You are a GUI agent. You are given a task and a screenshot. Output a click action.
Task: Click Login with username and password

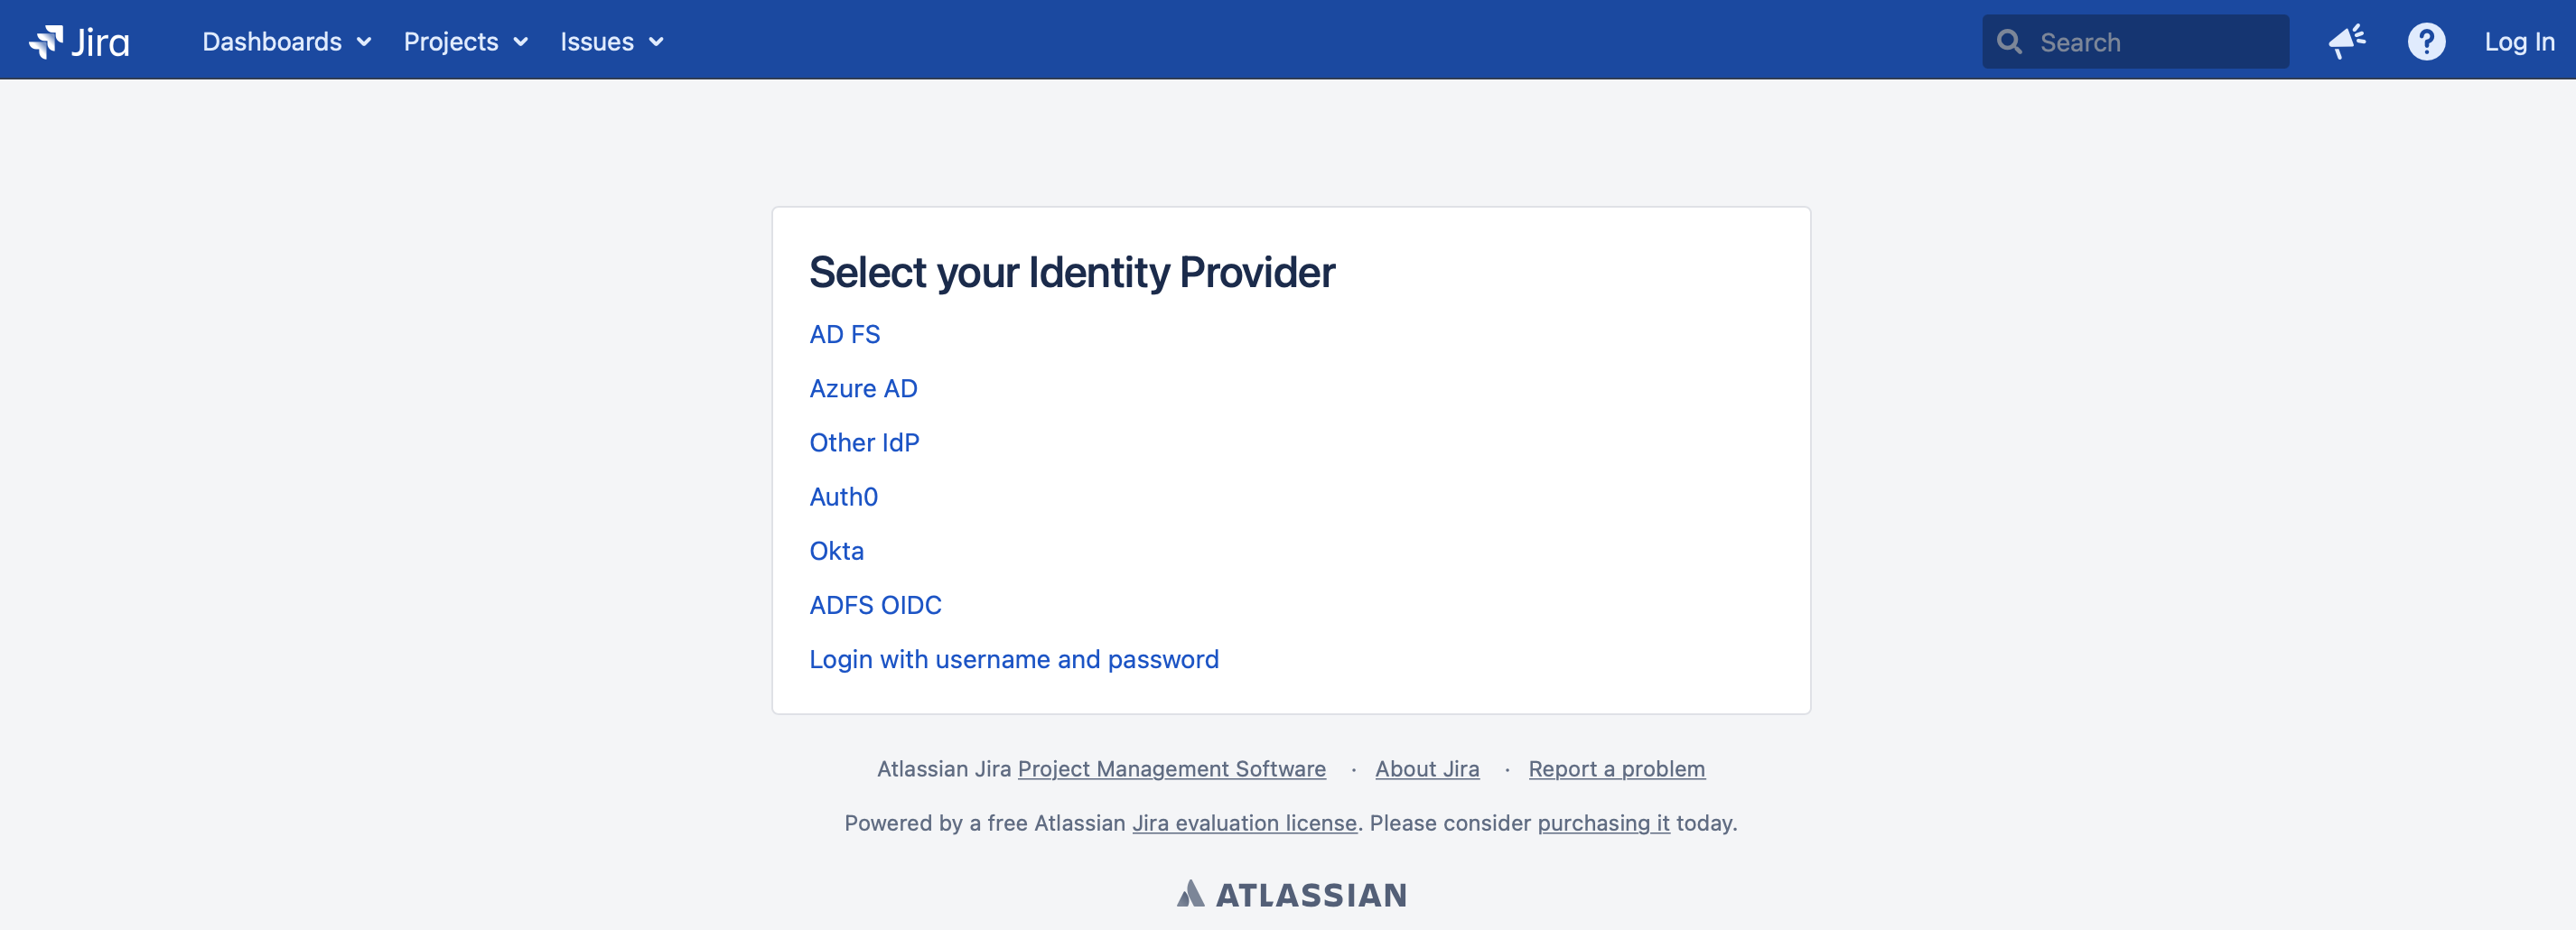[x=1014, y=659]
